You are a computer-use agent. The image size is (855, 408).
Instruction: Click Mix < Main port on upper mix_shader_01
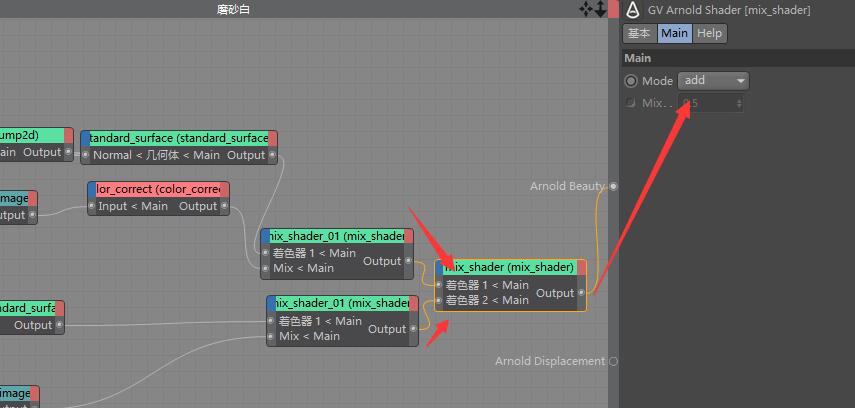click(265, 268)
